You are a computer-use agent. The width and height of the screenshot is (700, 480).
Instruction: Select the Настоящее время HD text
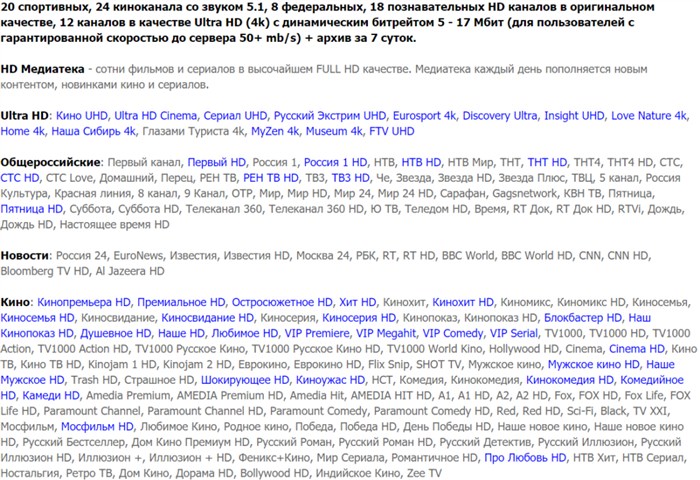tap(115, 225)
